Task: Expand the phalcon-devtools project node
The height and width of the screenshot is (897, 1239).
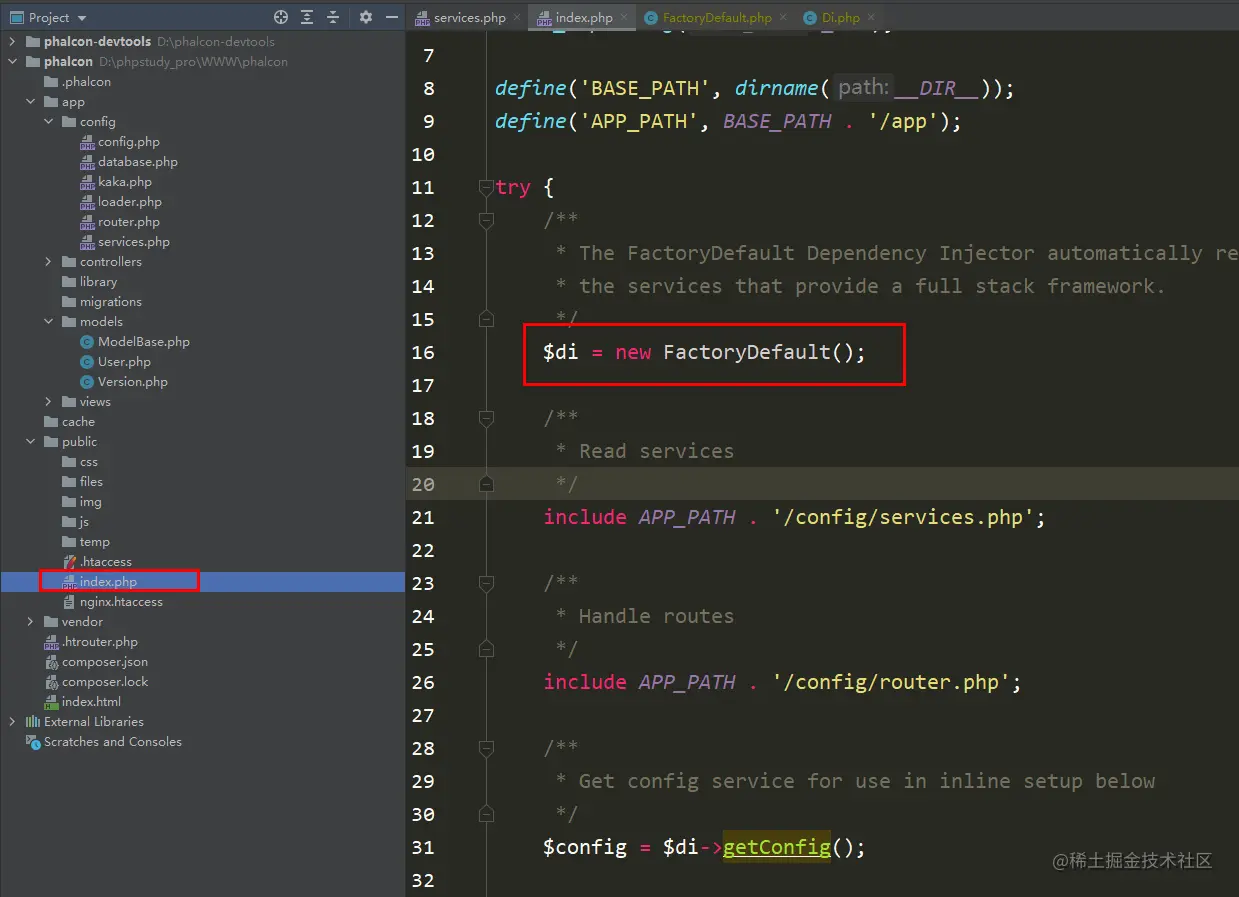Action: tap(13, 42)
